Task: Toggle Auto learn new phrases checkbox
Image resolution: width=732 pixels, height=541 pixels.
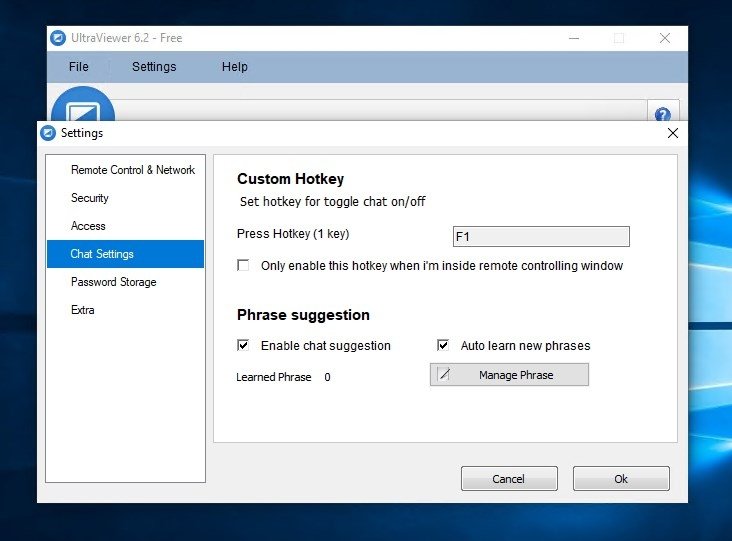Action: tap(443, 345)
